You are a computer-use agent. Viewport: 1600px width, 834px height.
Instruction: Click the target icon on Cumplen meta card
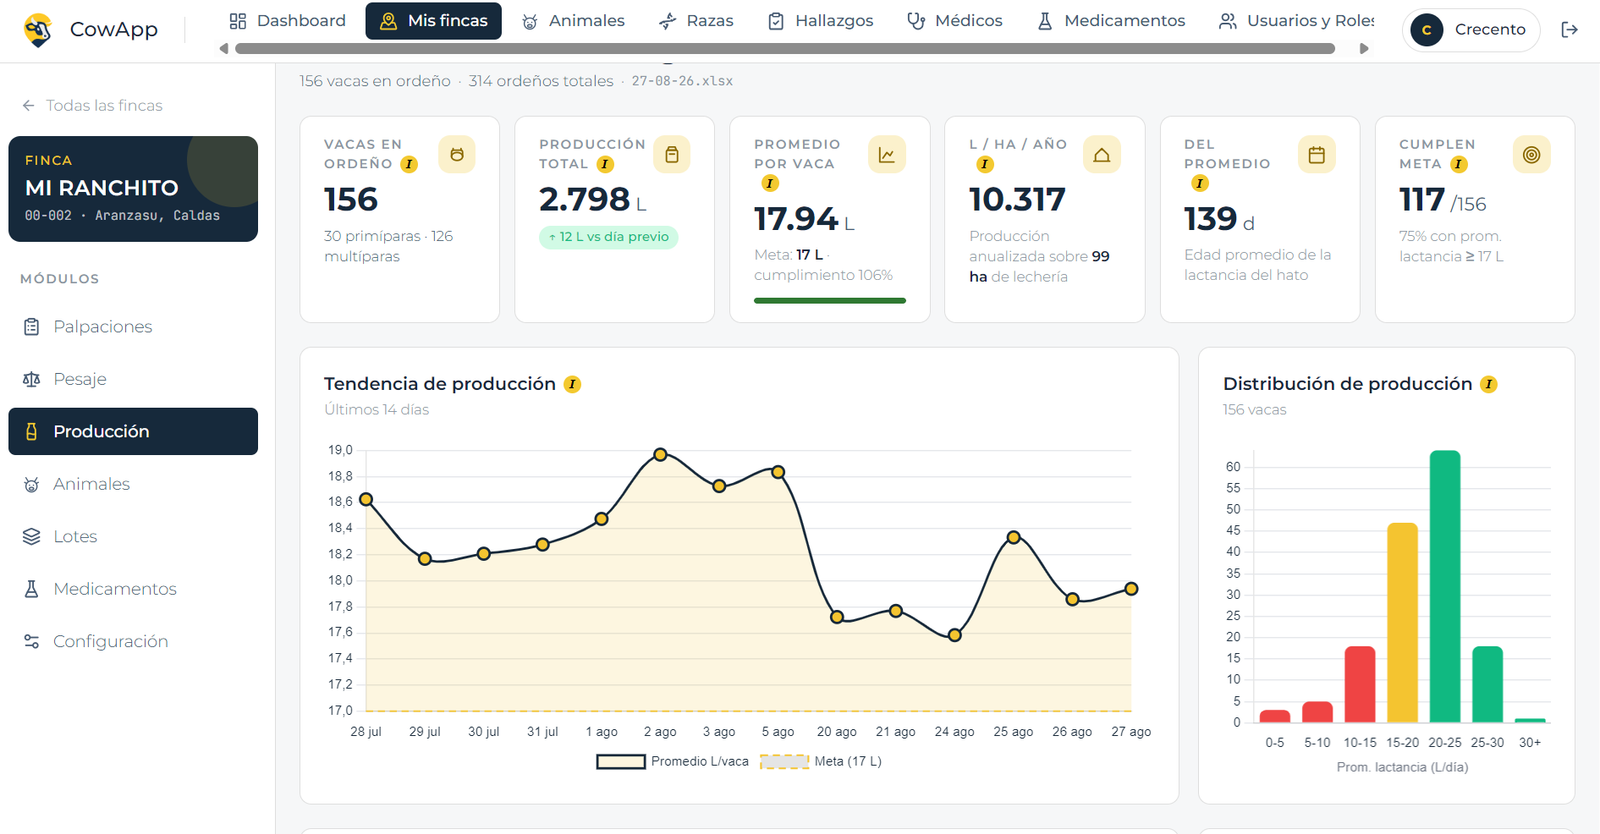[x=1532, y=155]
